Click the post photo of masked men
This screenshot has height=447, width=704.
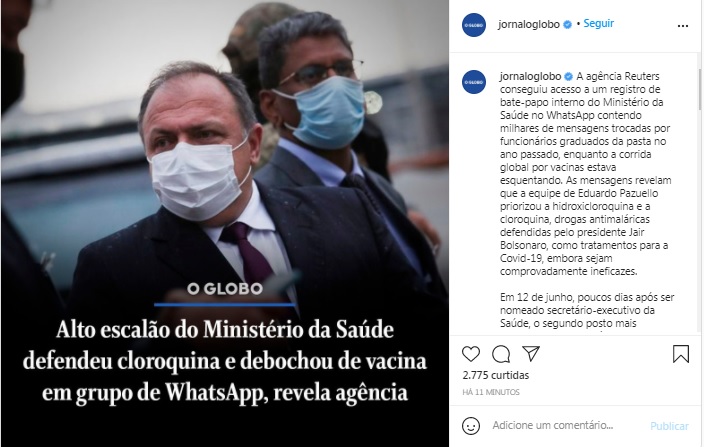(224, 223)
